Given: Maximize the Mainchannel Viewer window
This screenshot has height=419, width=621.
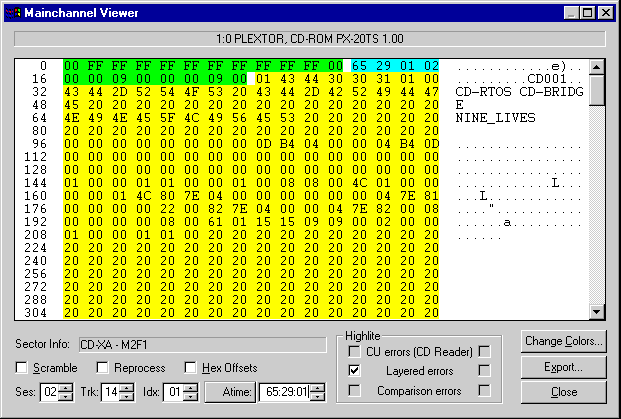Looking at the screenshot, I should point(588,13).
